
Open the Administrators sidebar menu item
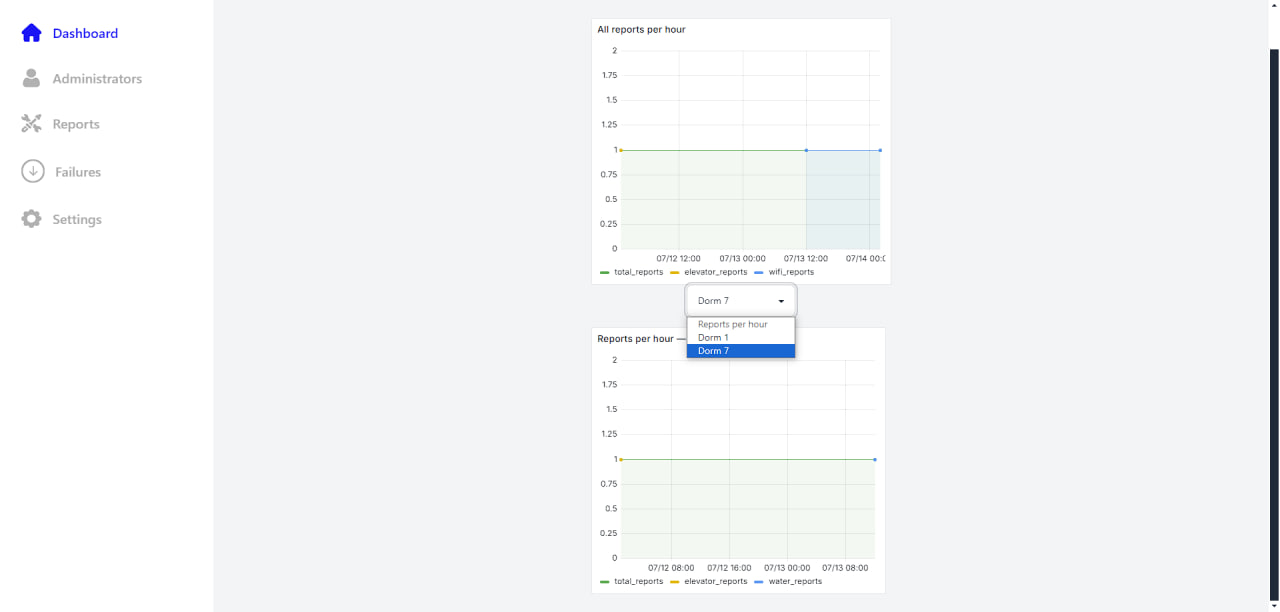coord(97,79)
